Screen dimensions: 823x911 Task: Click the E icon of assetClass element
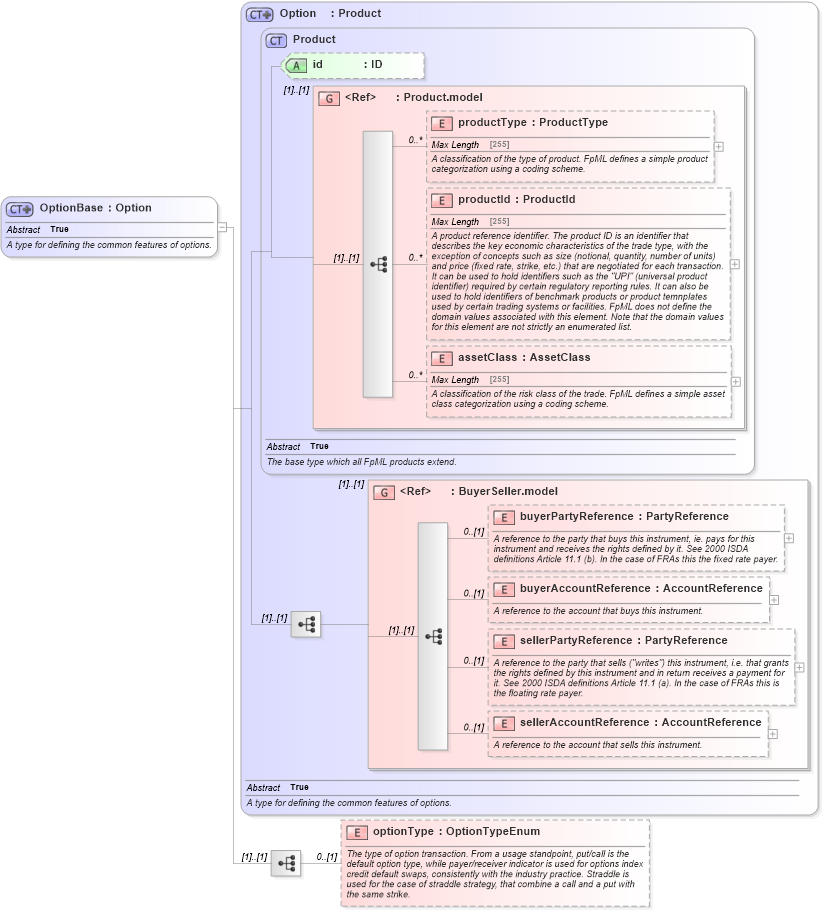coord(441,358)
